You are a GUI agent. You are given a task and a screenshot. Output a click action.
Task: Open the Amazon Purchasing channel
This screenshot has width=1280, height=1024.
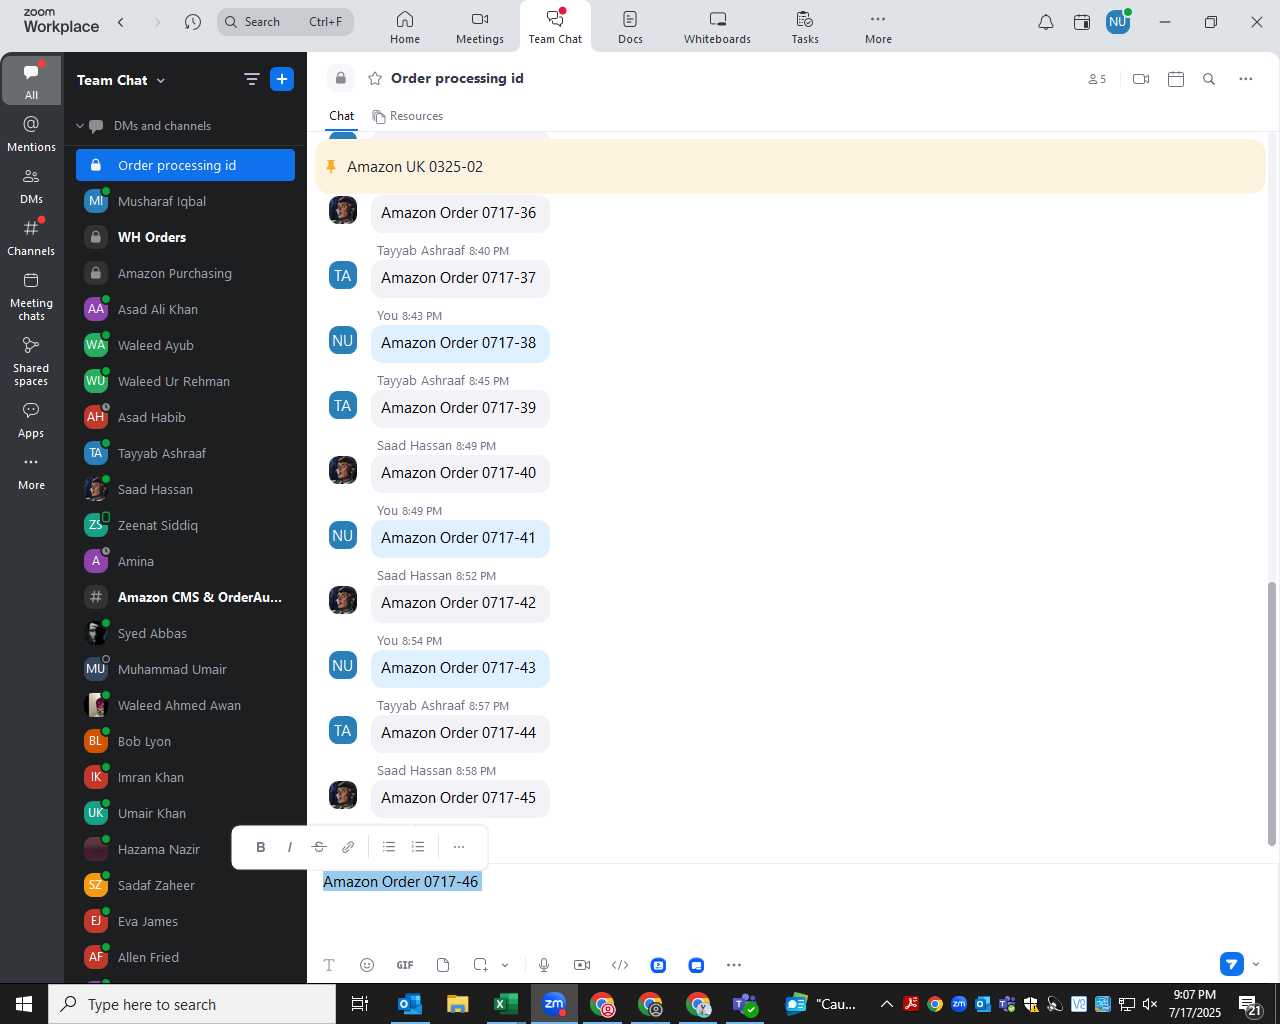coord(185,273)
